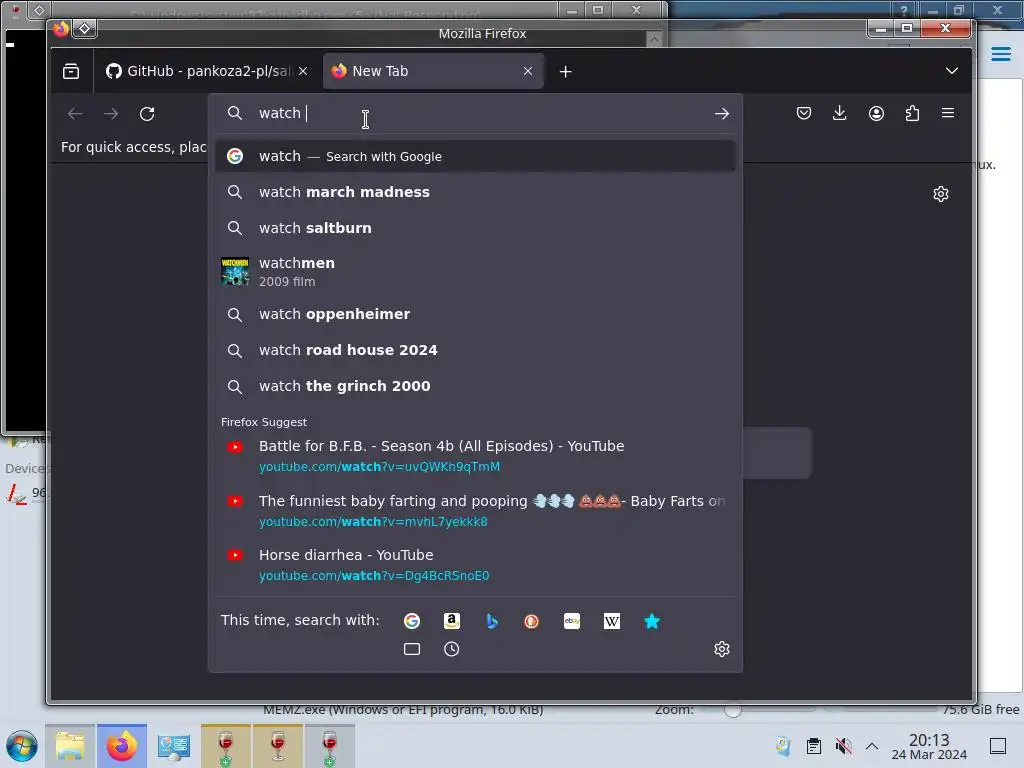The width and height of the screenshot is (1024, 768).
Task: Go forward with the forward arrow
Action: [111, 114]
